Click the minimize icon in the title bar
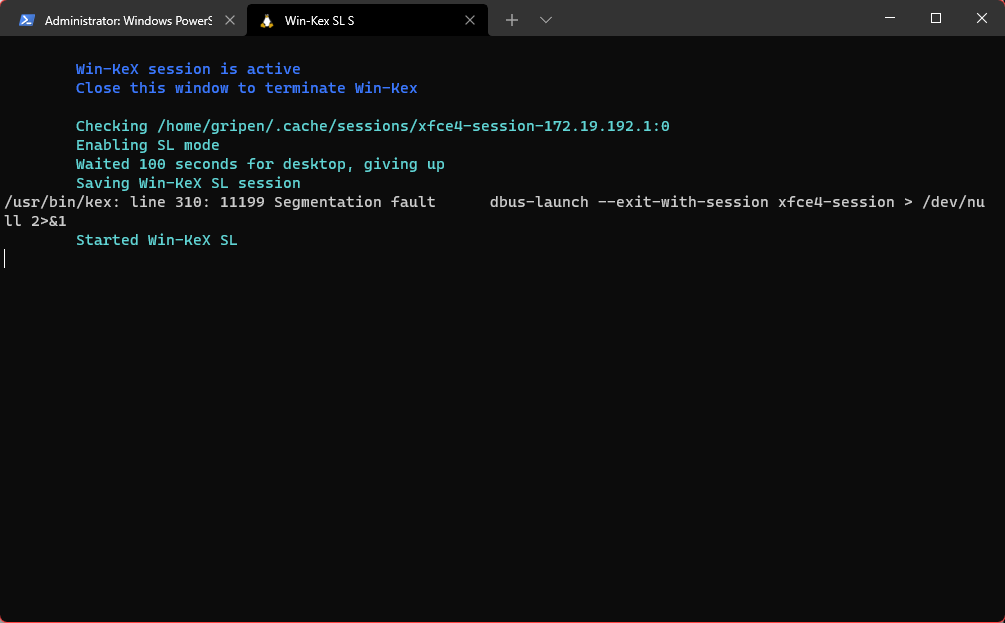The width and height of the screenshot is (1005, 623). pos(889,18)
